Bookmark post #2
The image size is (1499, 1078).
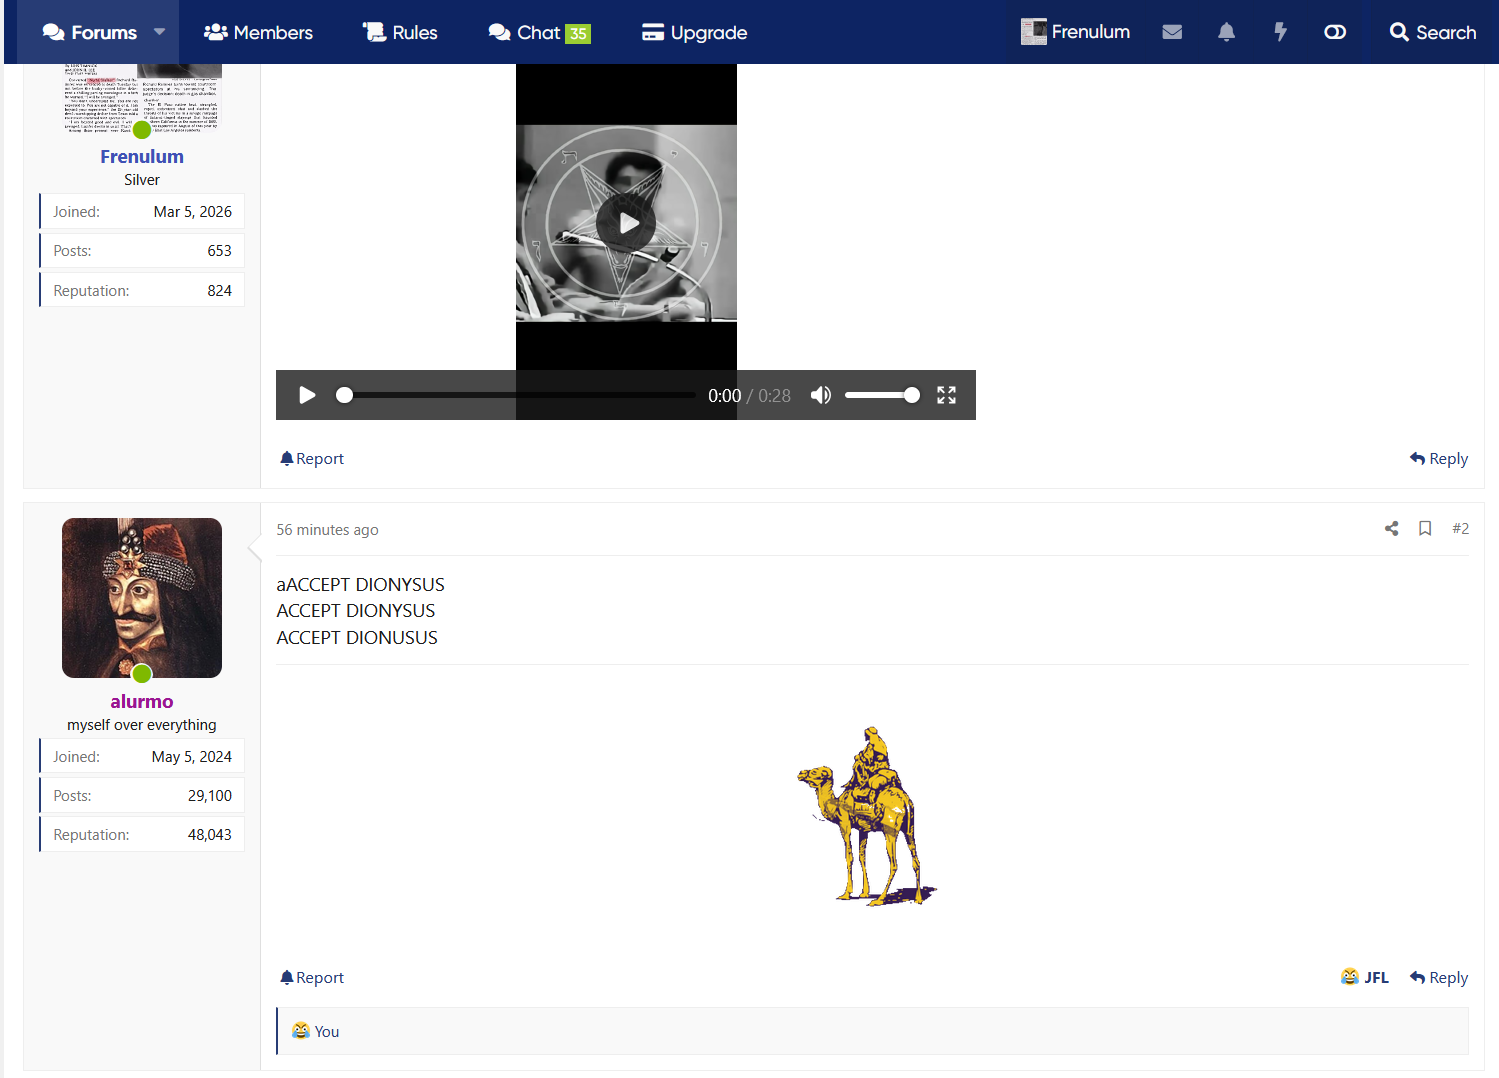[x=1425, y=529]
